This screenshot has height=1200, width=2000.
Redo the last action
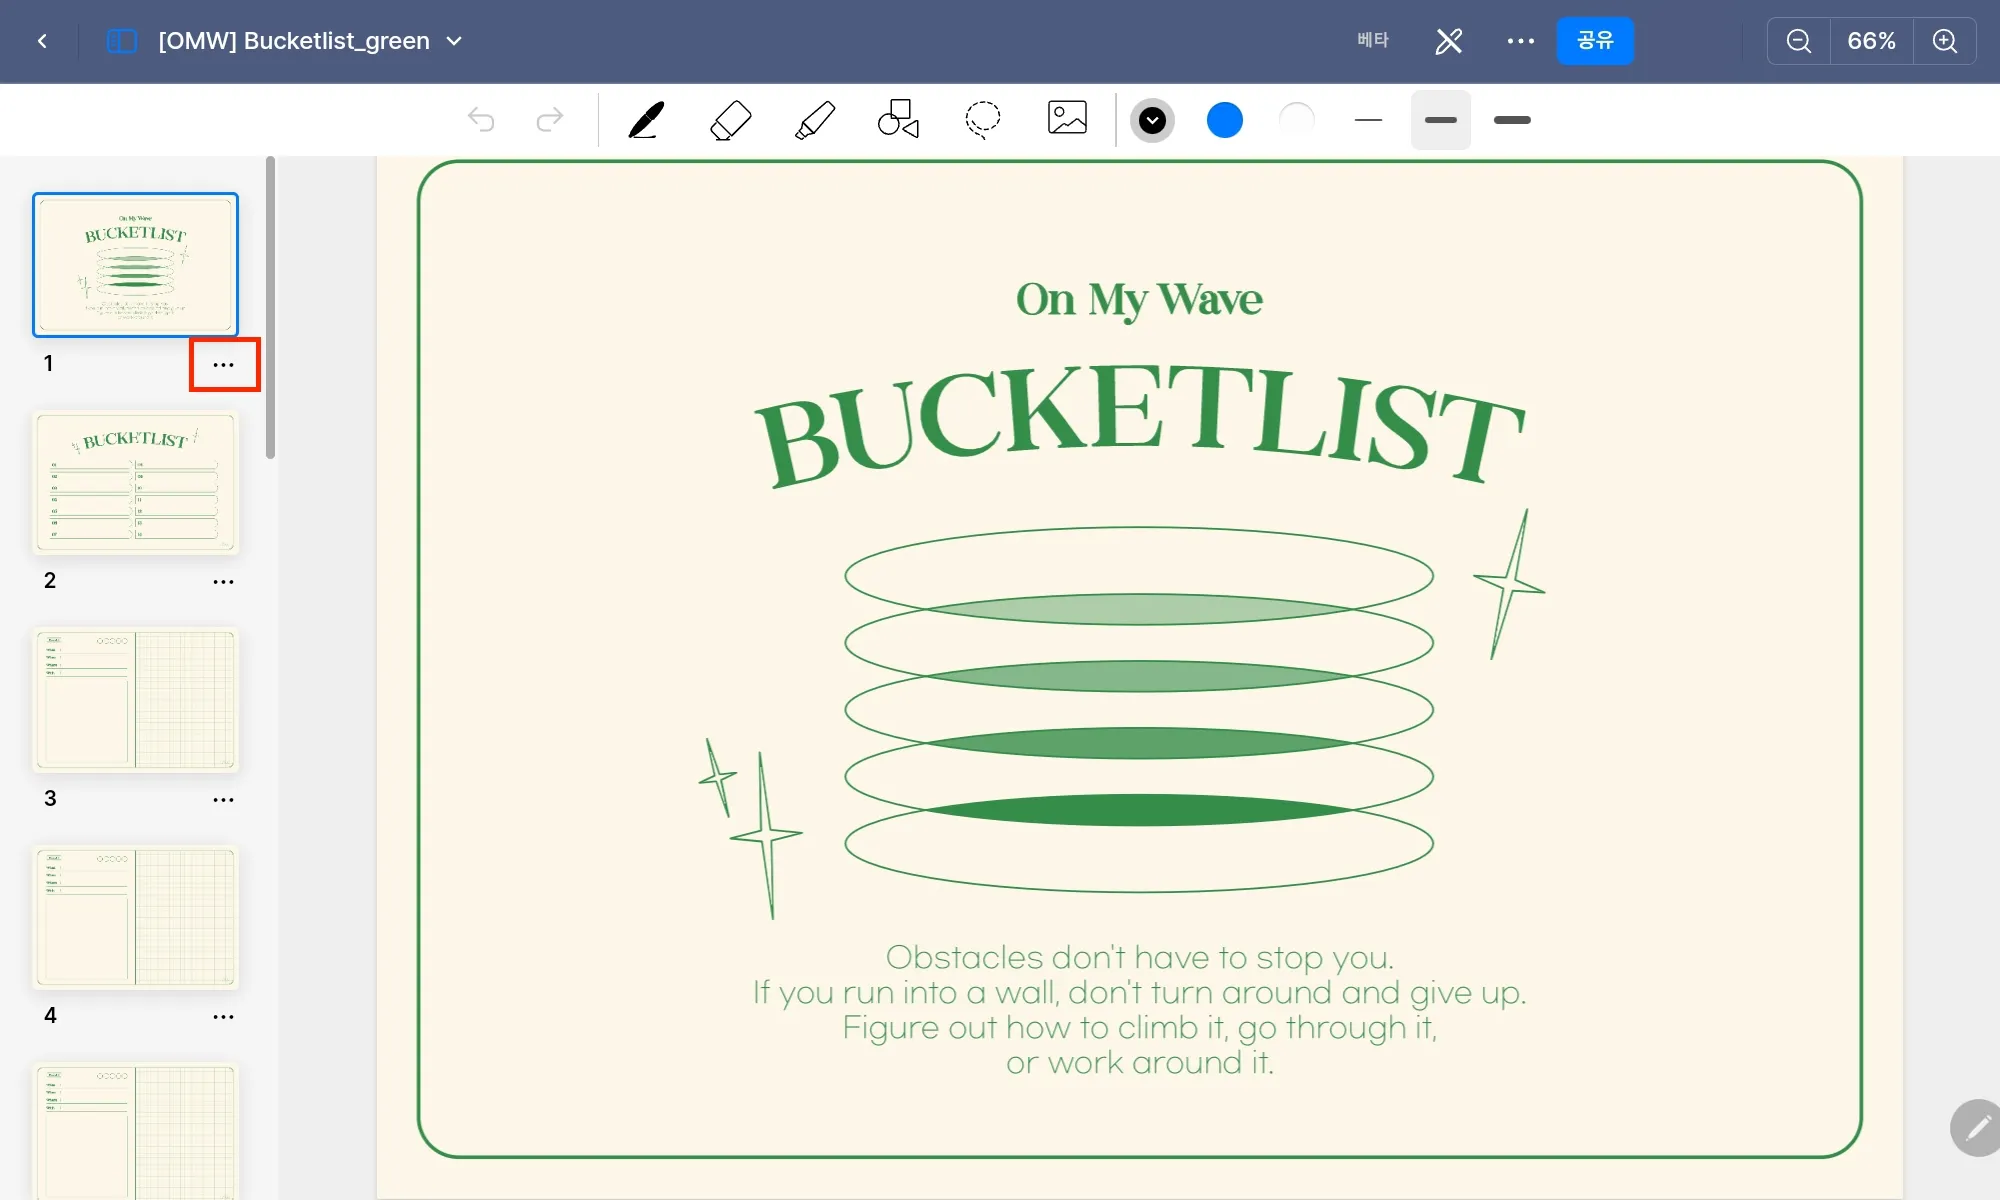coord(550,120)
